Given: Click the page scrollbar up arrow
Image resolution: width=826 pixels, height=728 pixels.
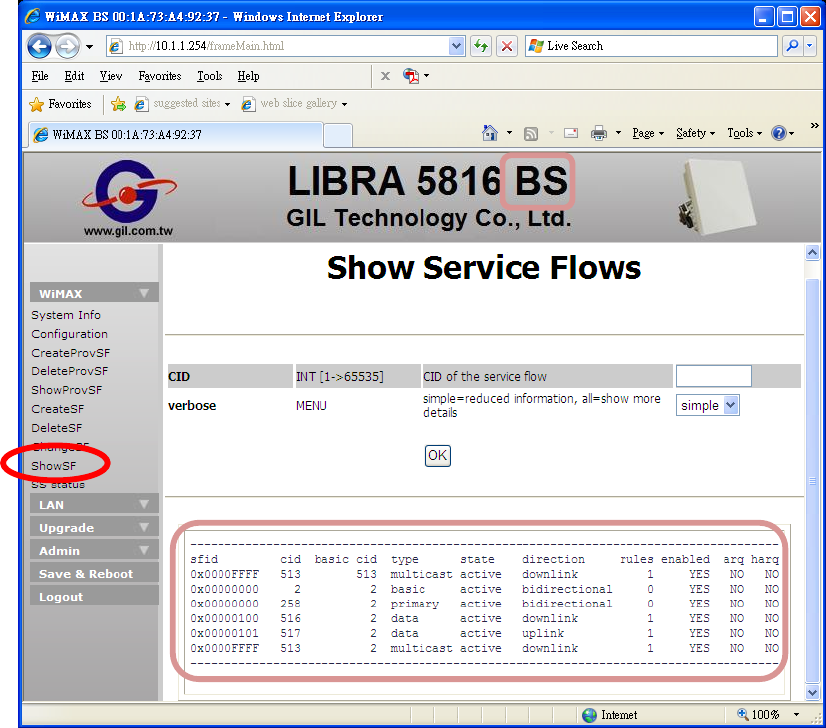Looking at the screenshot, I should point(812,253).
